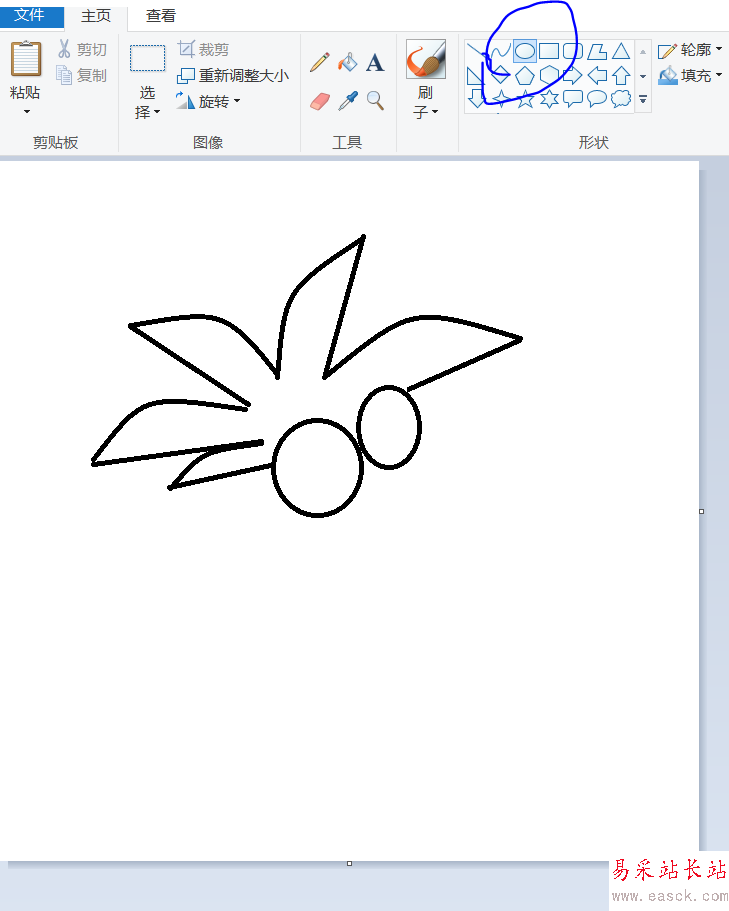Select the Pencil tool
The image size is (729, 911).
pyautogui.click(x=319, y=62)
